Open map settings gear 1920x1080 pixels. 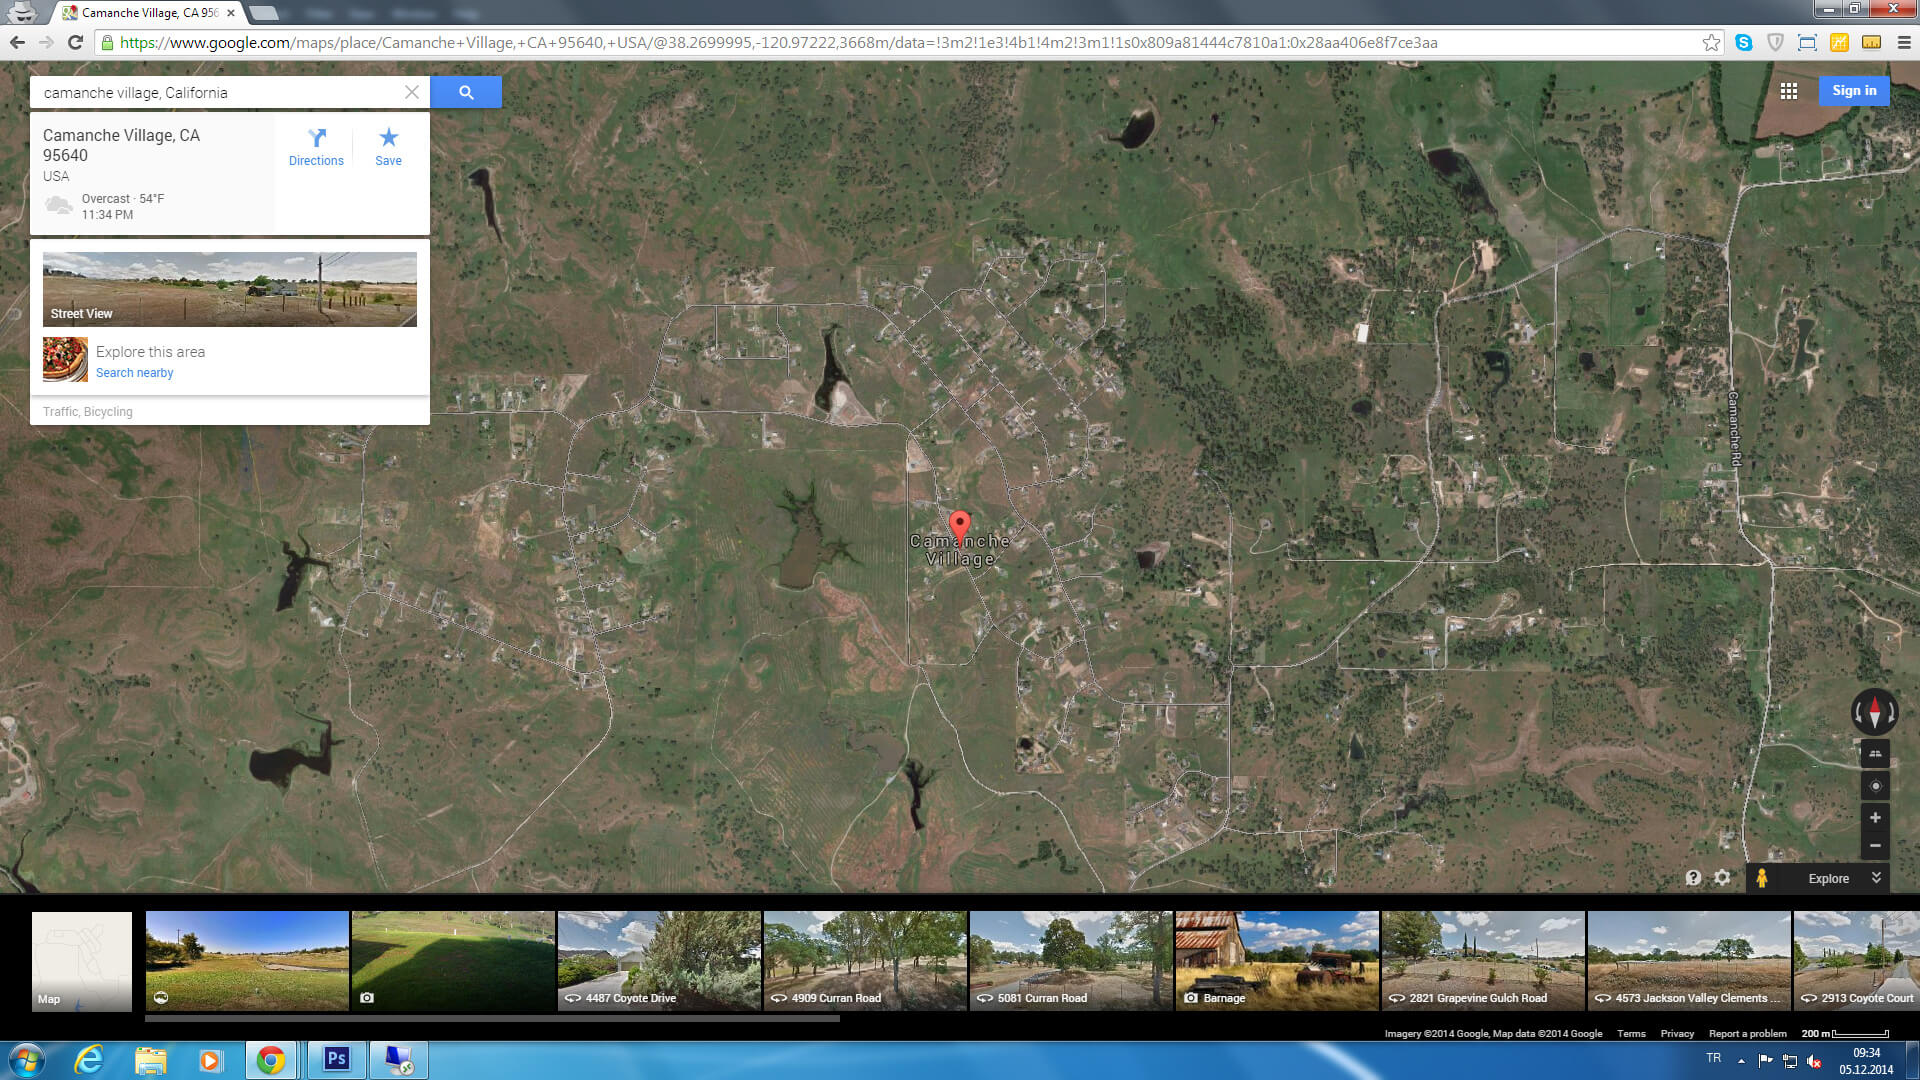1722,878
